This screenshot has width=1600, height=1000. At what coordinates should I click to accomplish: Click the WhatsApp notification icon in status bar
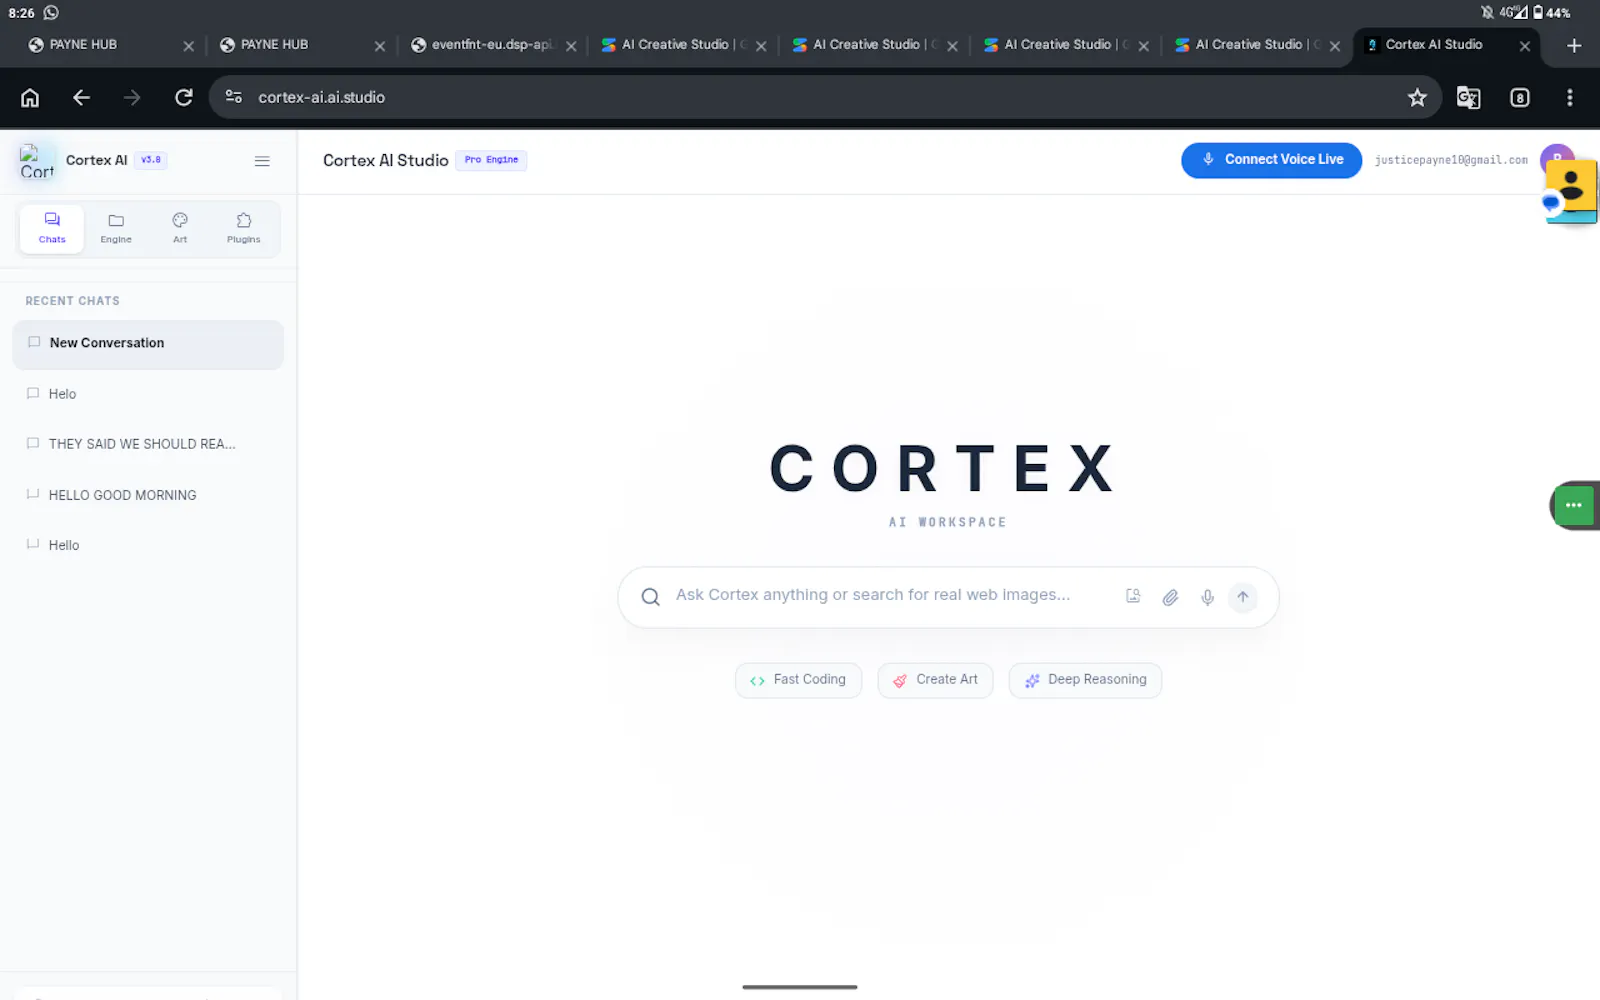point(51,13)
